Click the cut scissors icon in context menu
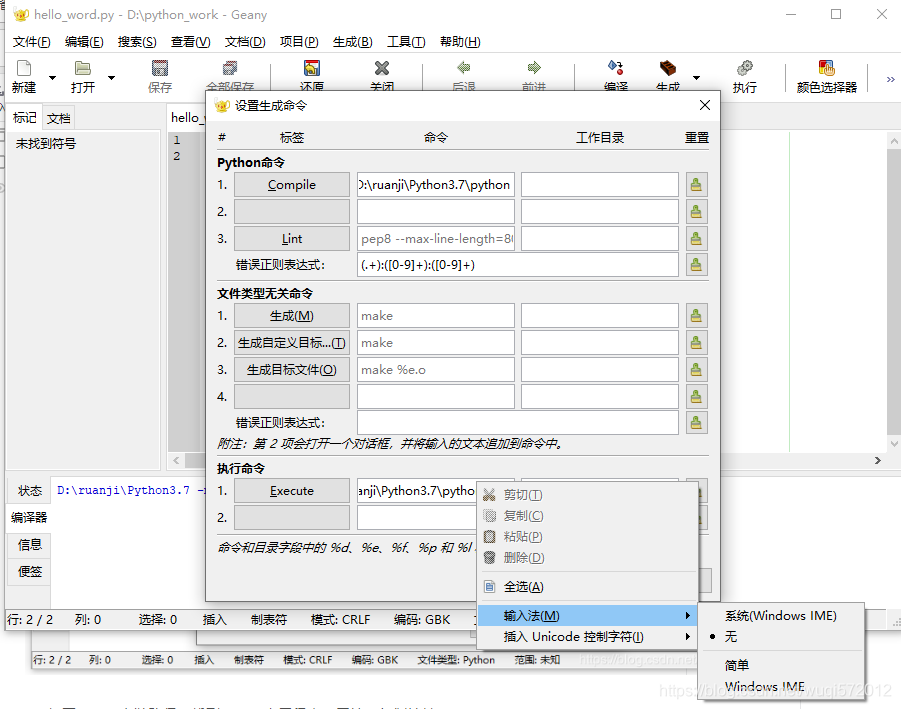 pyautogui.click(x=490, y=495)
